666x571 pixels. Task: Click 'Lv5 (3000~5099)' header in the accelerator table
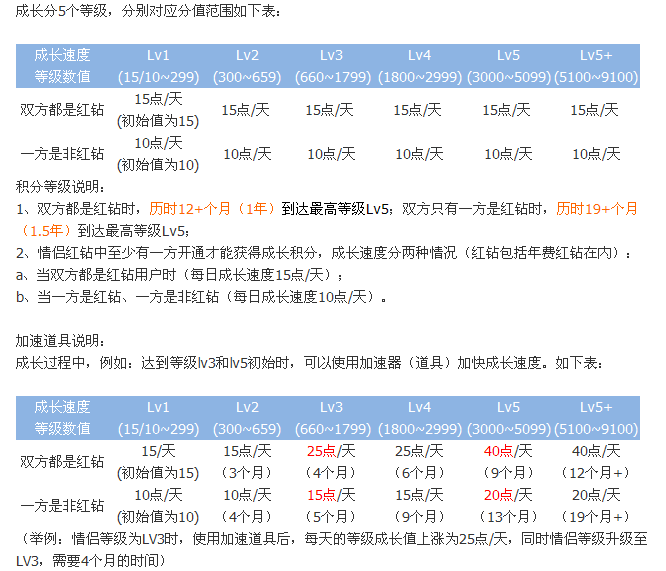pyautogui.click(x=508, y=418)
